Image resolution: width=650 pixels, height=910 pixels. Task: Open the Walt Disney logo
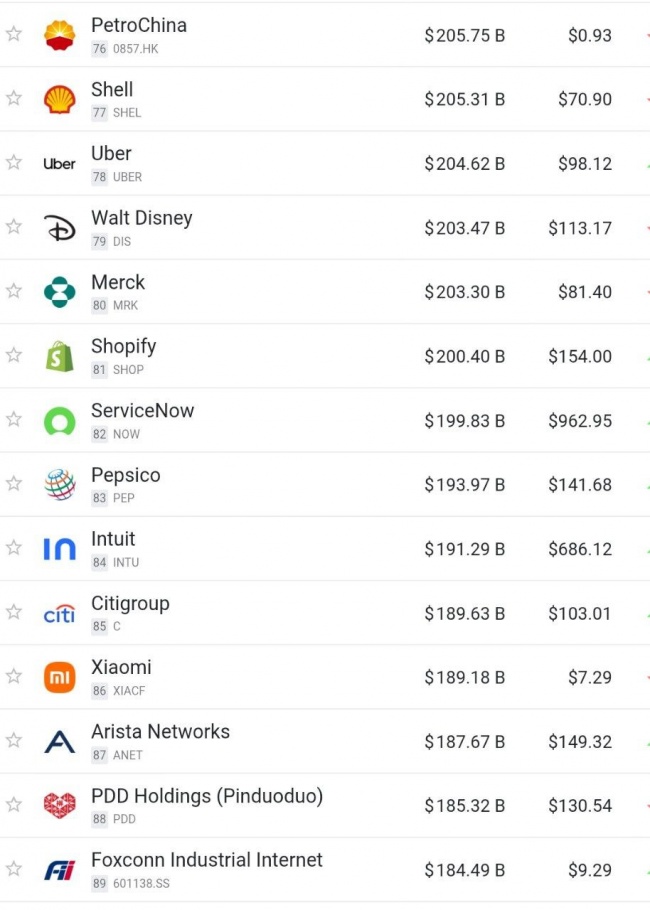point(59,228)
